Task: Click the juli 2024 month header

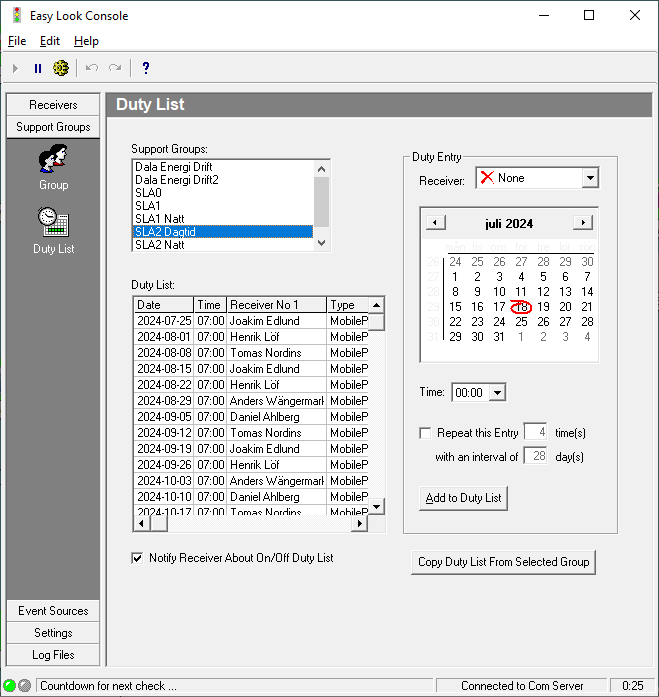Action: [509, 224]
